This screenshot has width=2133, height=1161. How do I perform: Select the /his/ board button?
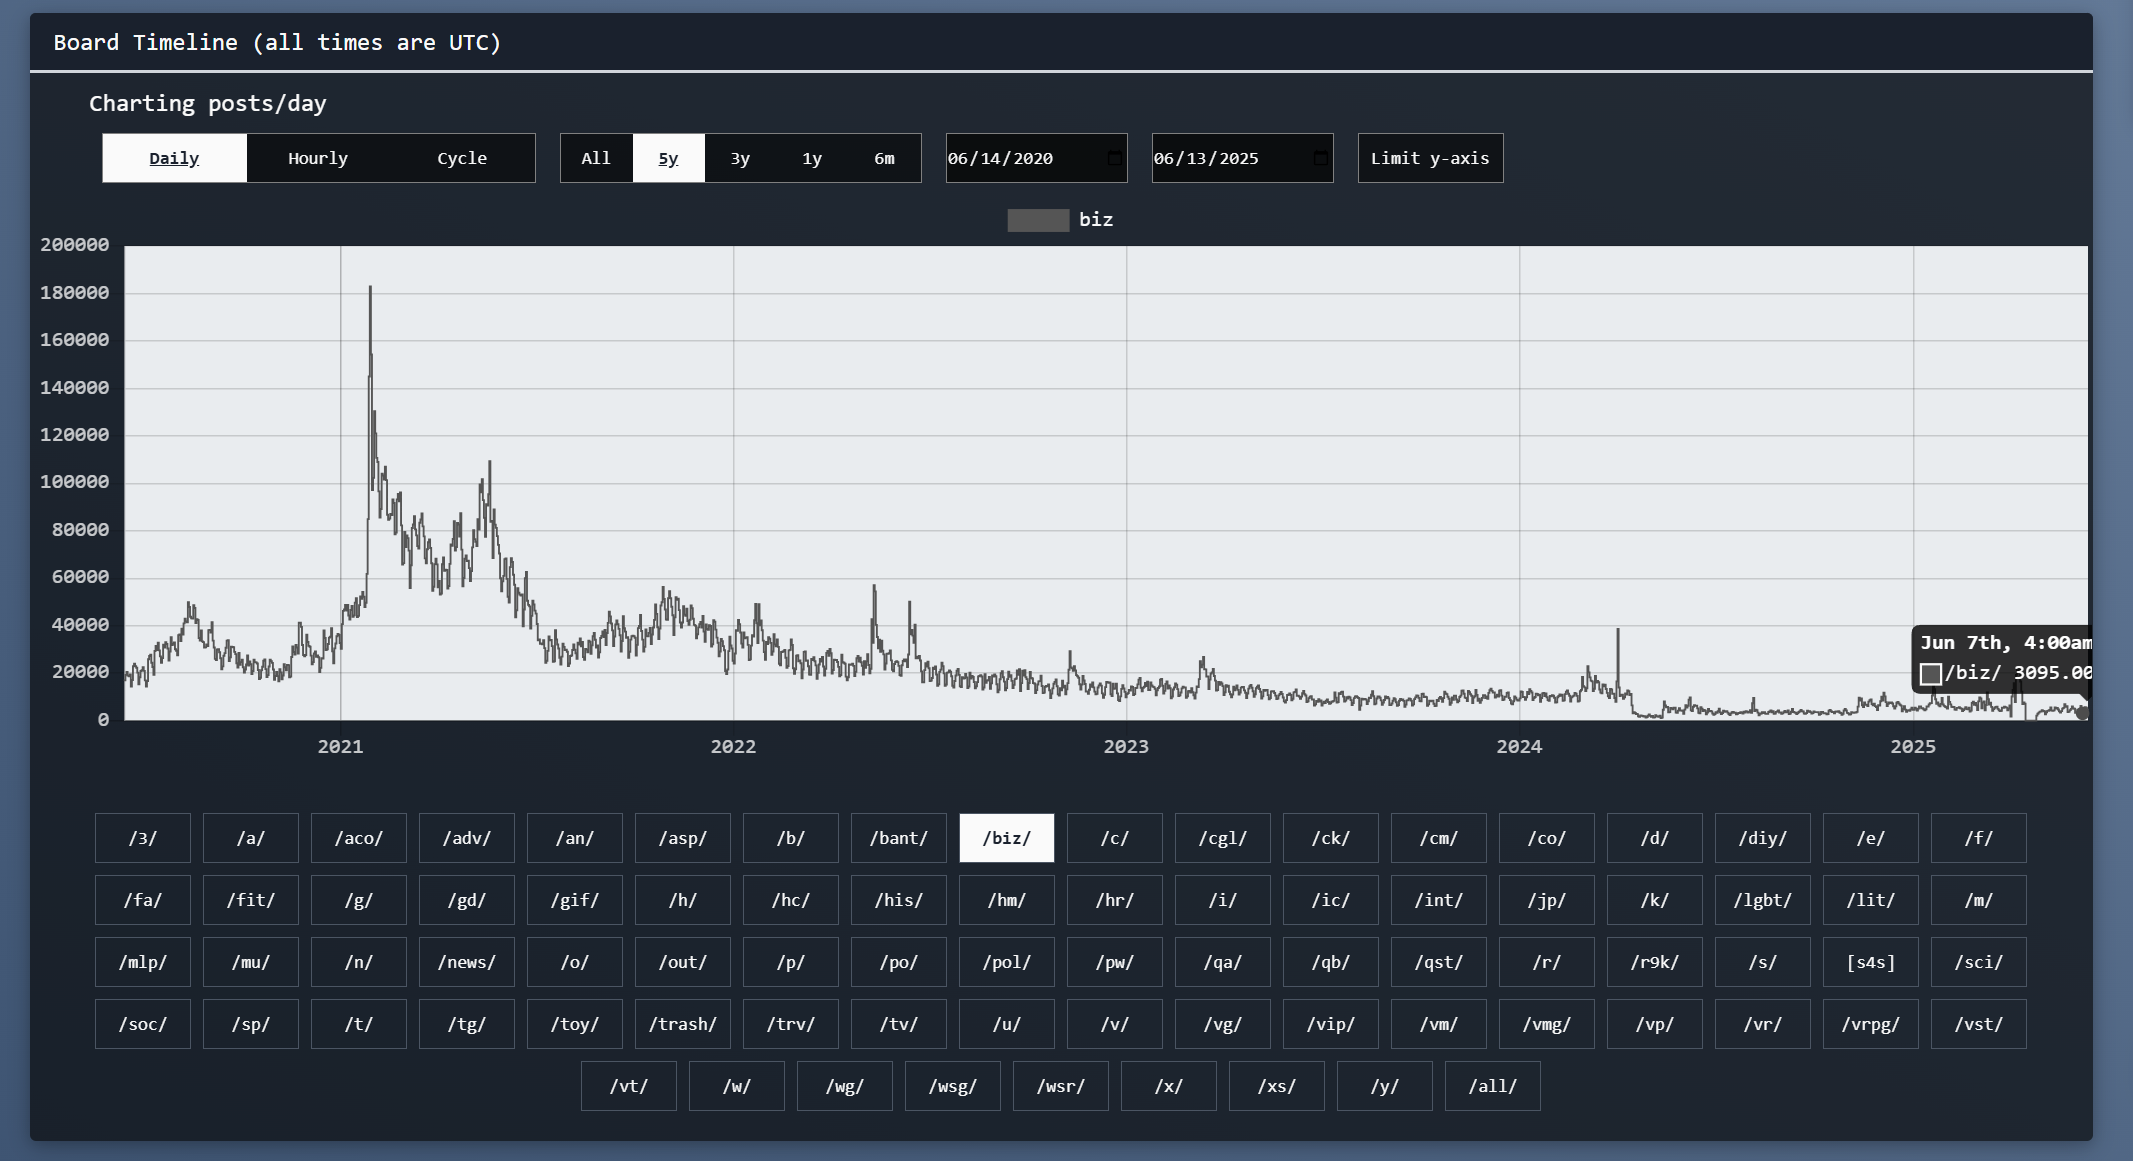pos(899,900)
